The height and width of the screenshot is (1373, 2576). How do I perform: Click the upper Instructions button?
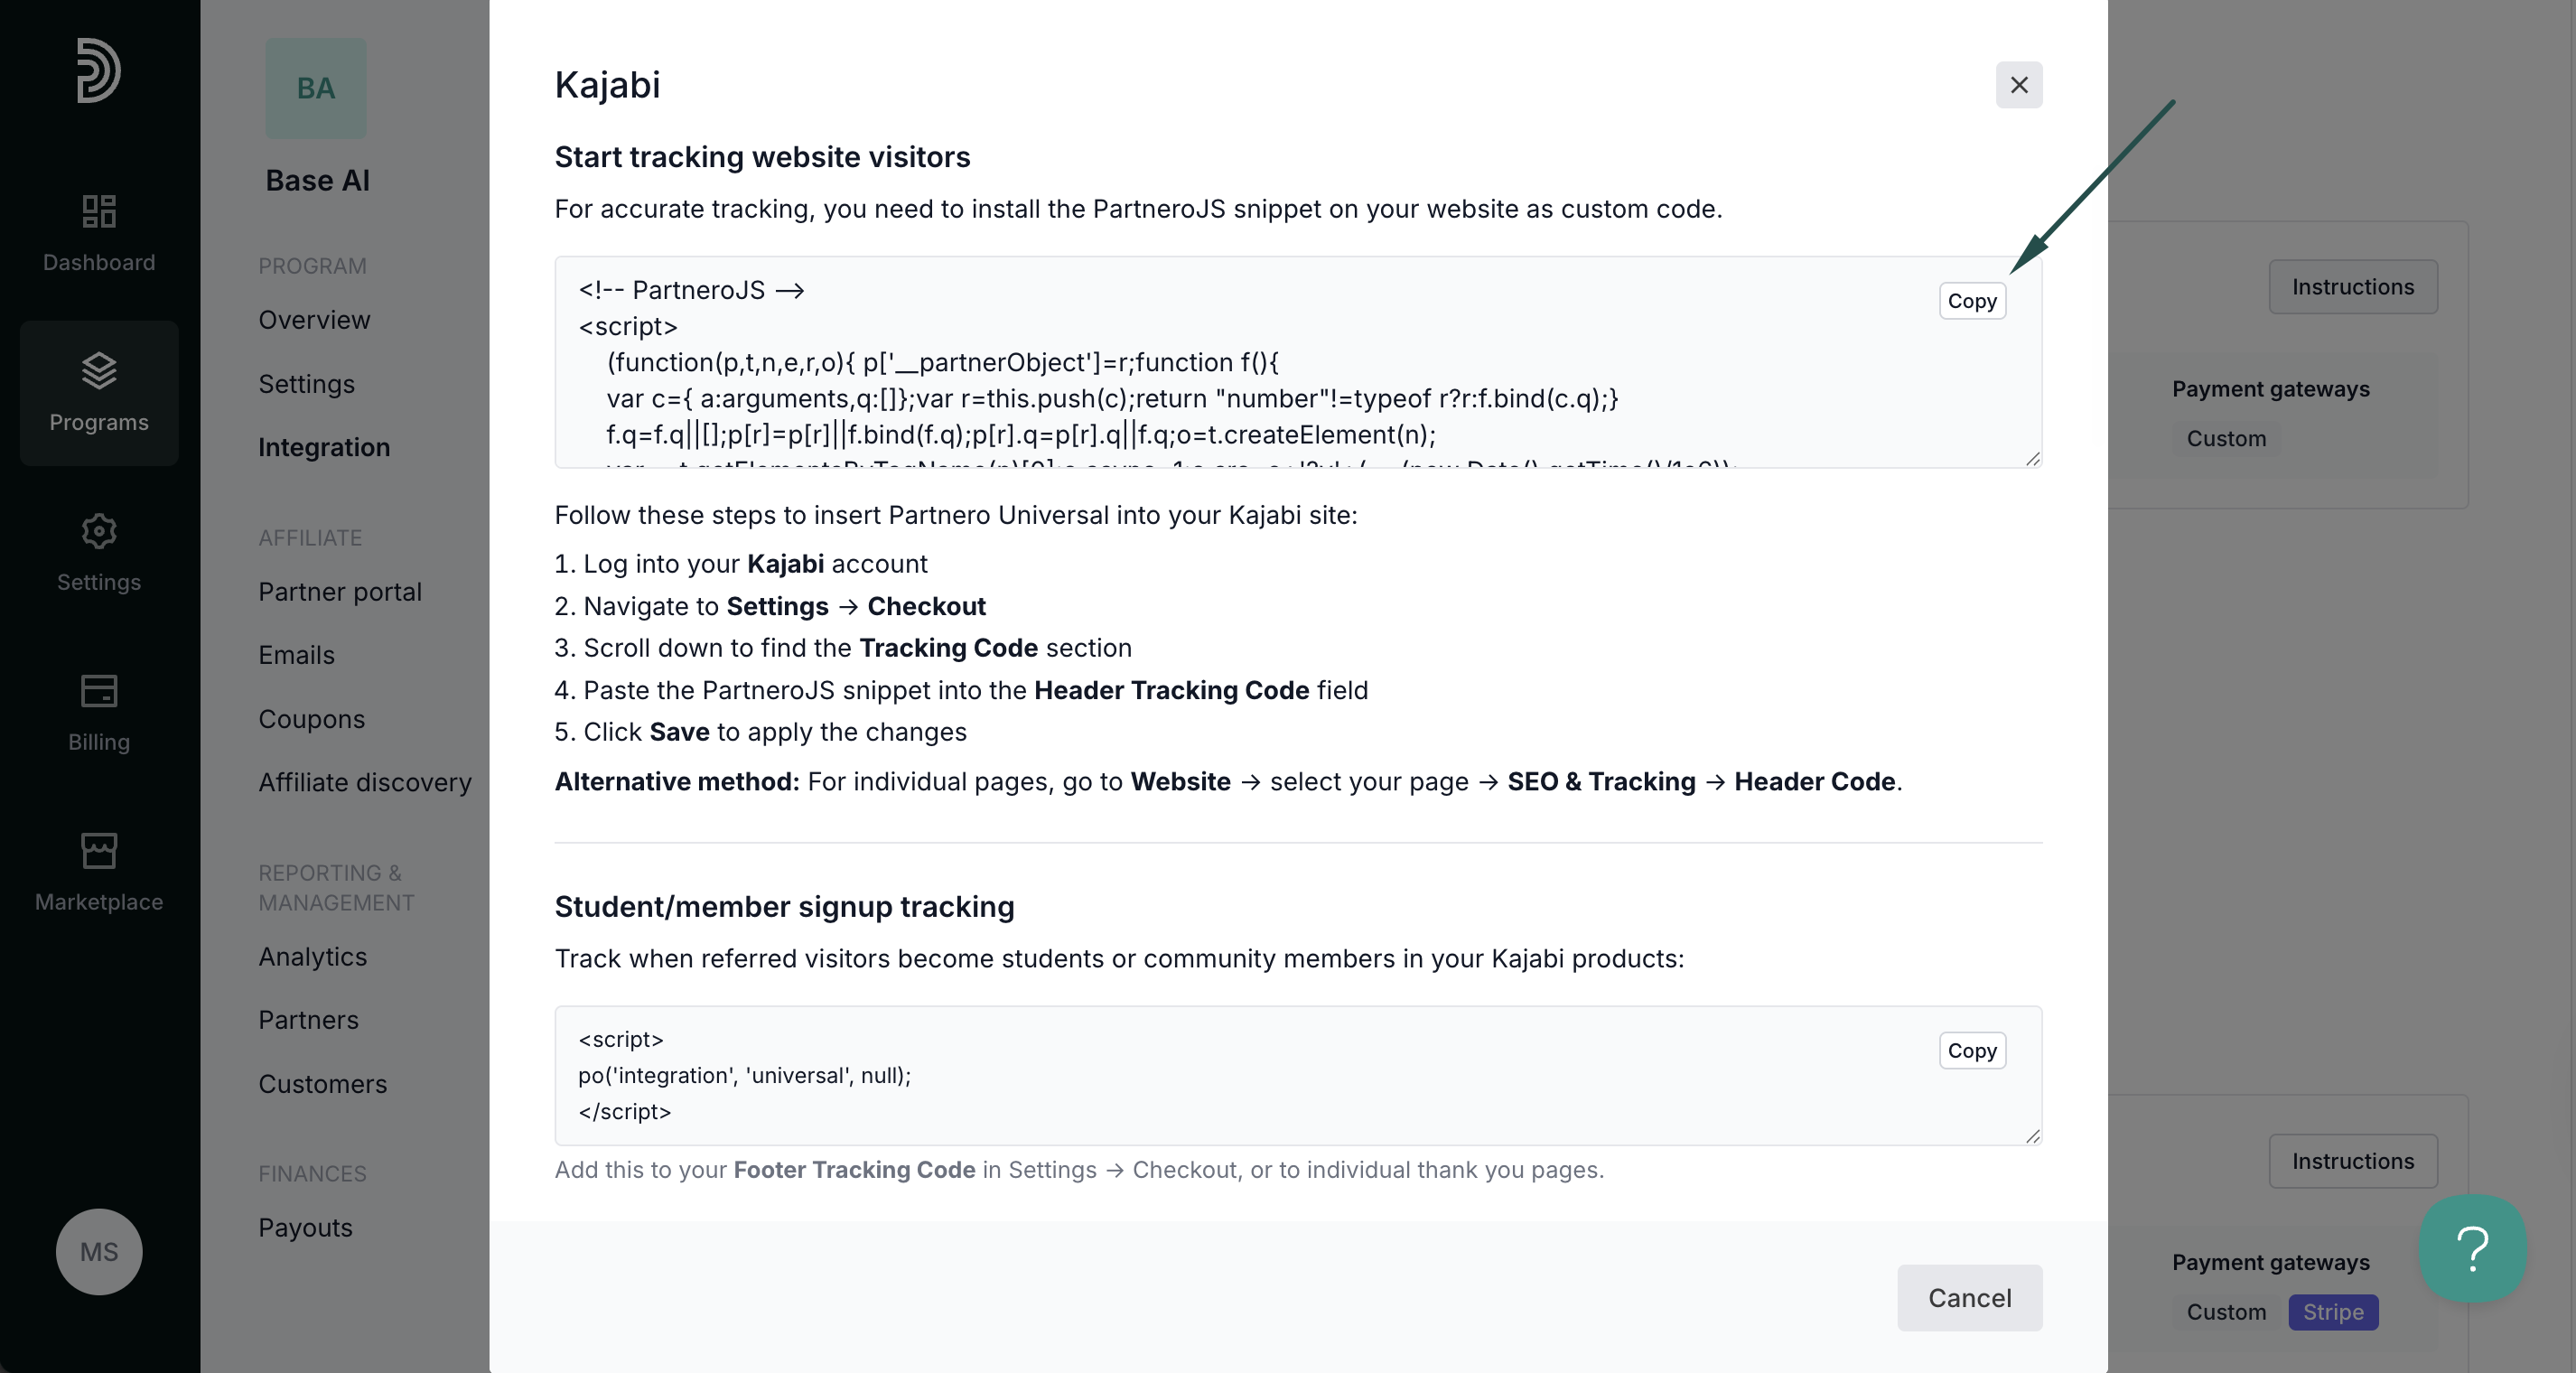click(x=2352, y=287)
